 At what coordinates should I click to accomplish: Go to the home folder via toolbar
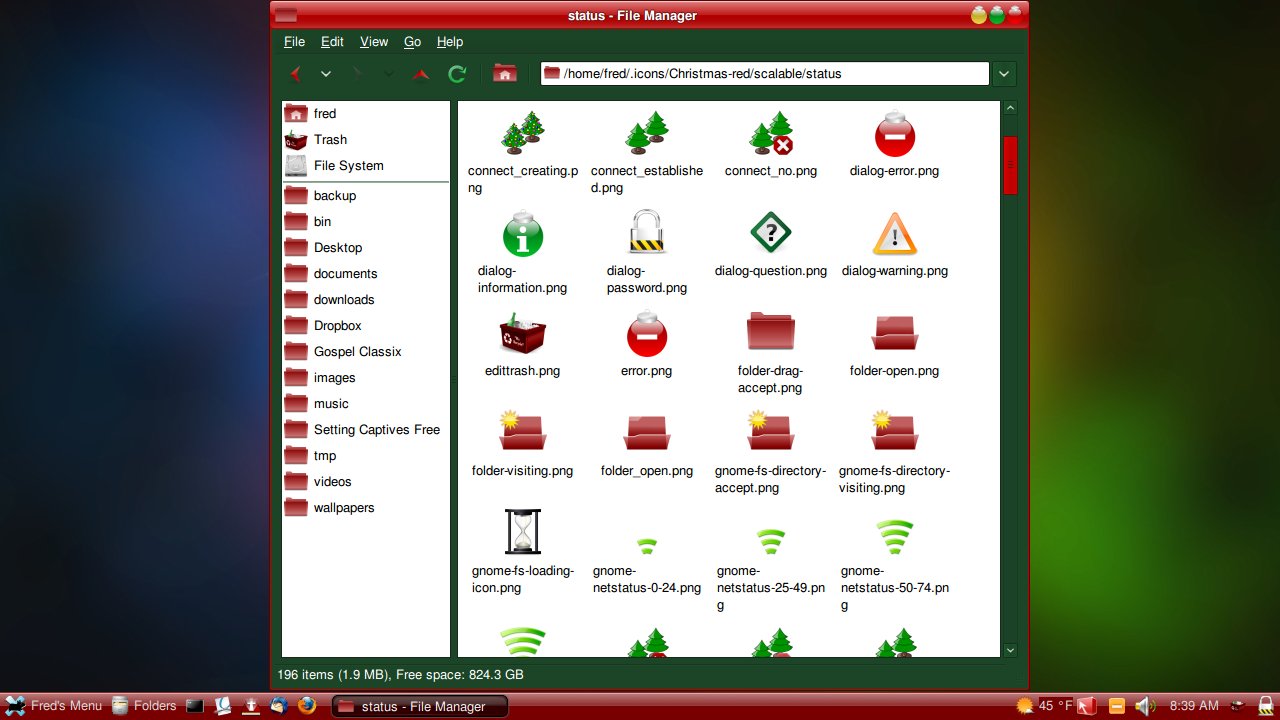pyautogui.click(x=505, y=74)
